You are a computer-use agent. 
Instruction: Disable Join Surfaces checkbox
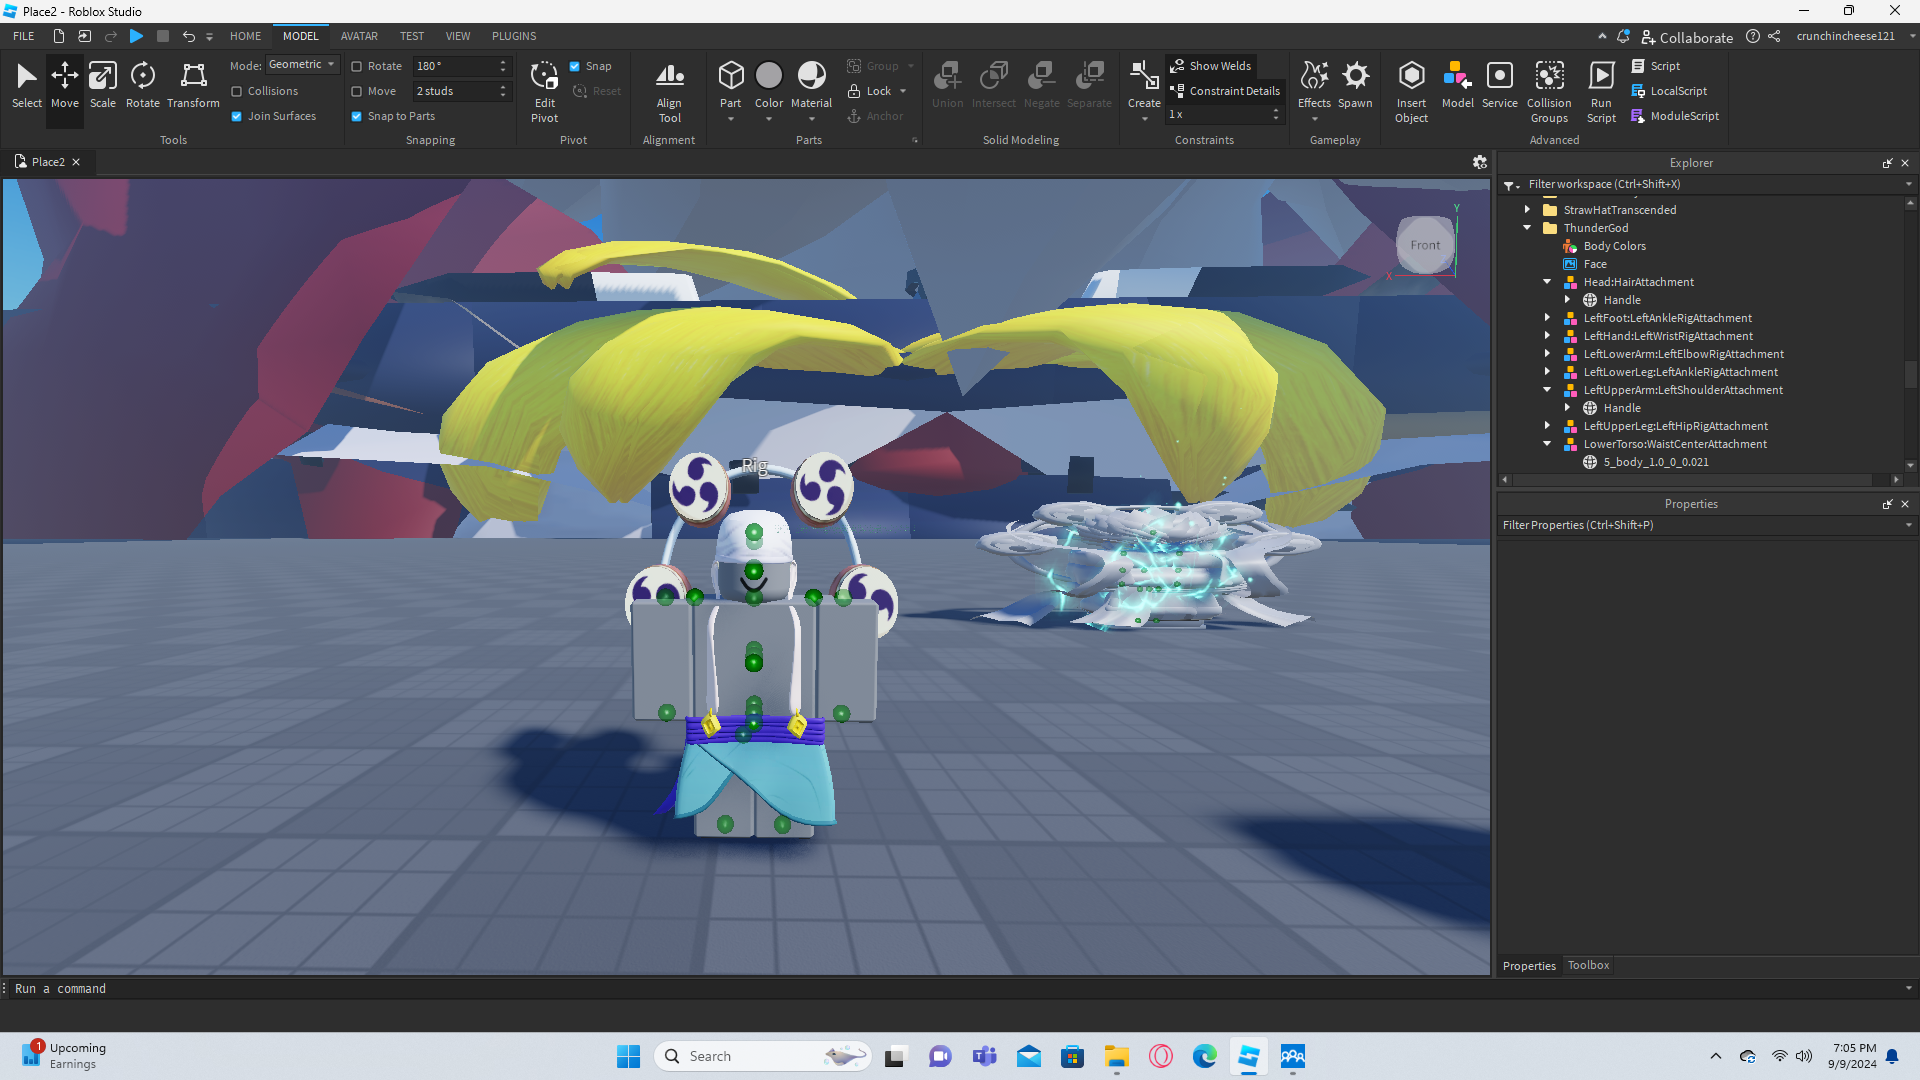click(237, 116)
